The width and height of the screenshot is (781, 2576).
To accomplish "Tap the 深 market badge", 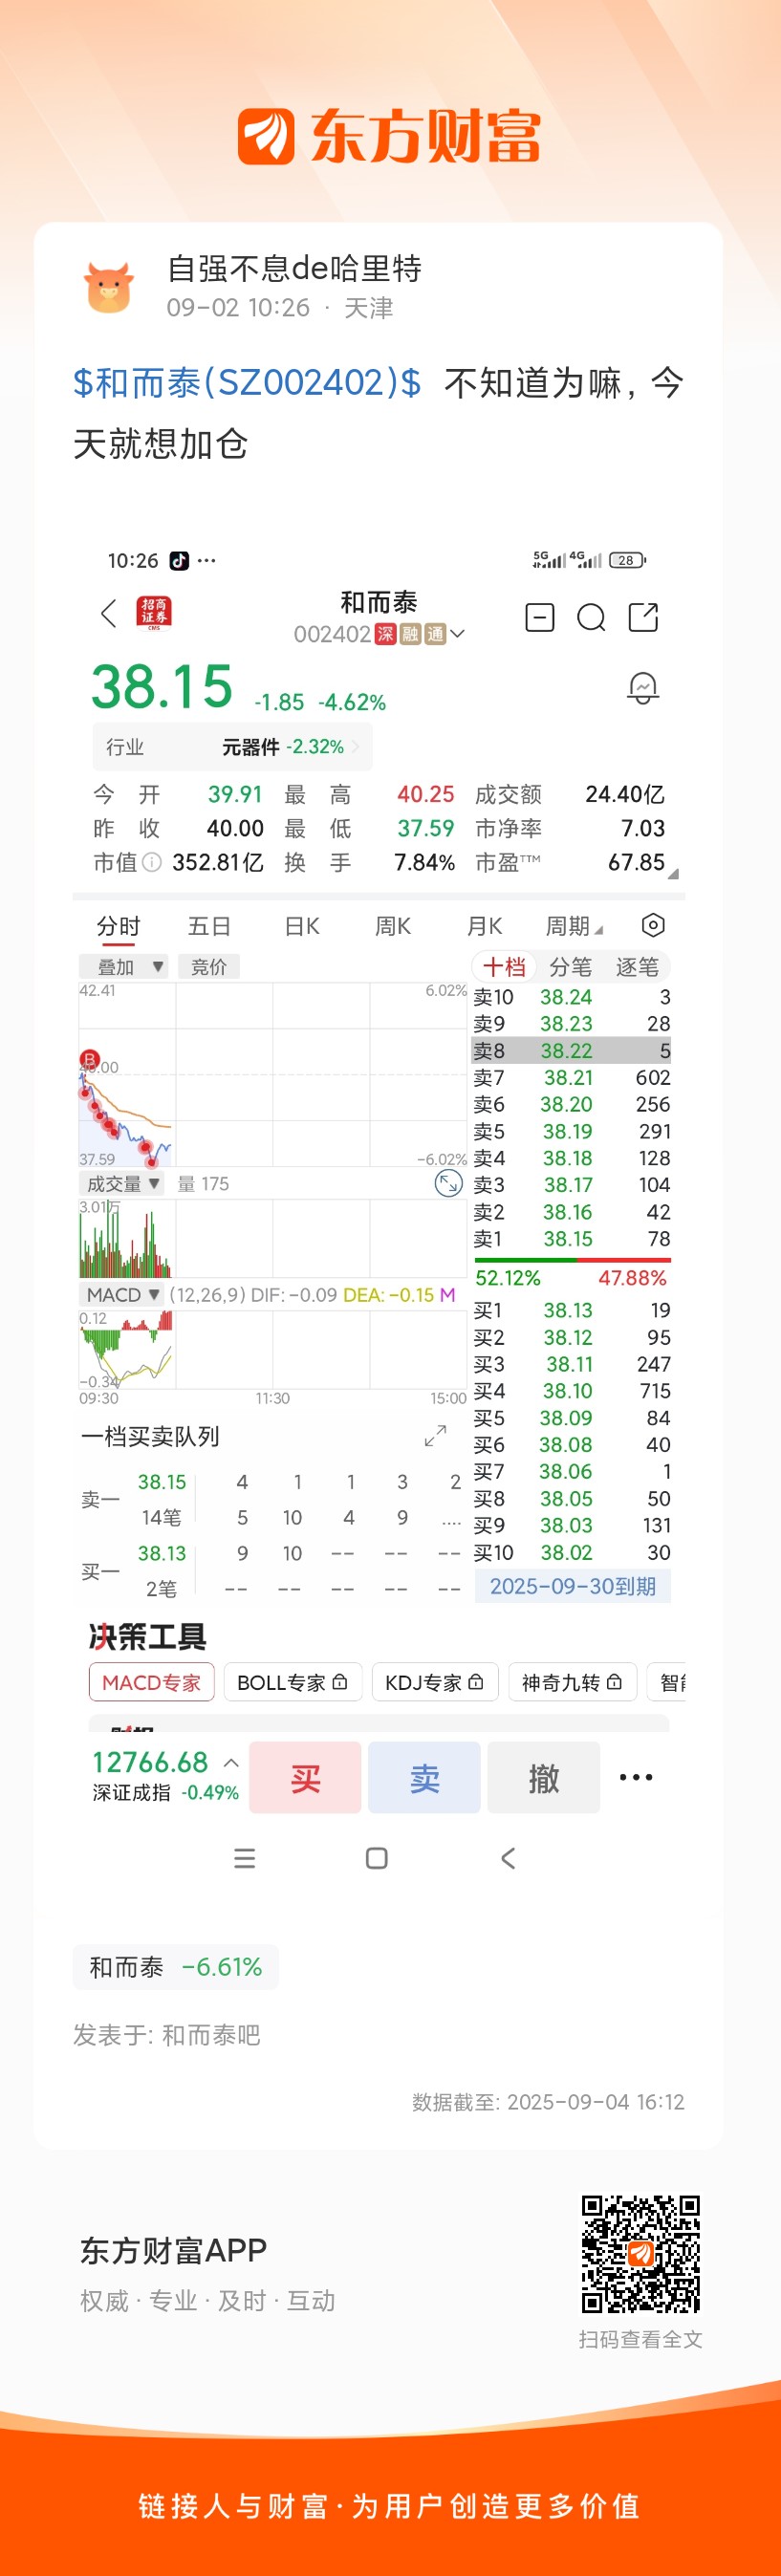I will pos(385,634).
